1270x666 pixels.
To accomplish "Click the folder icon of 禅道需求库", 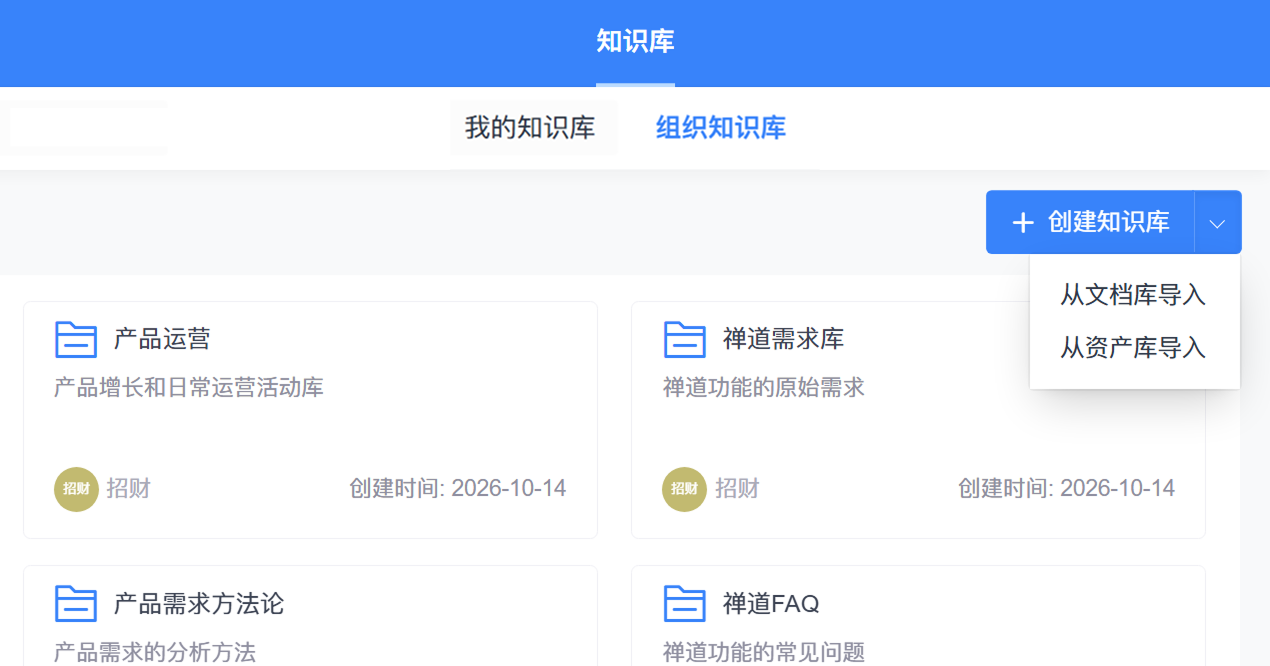I will click(x=685, y=340).
